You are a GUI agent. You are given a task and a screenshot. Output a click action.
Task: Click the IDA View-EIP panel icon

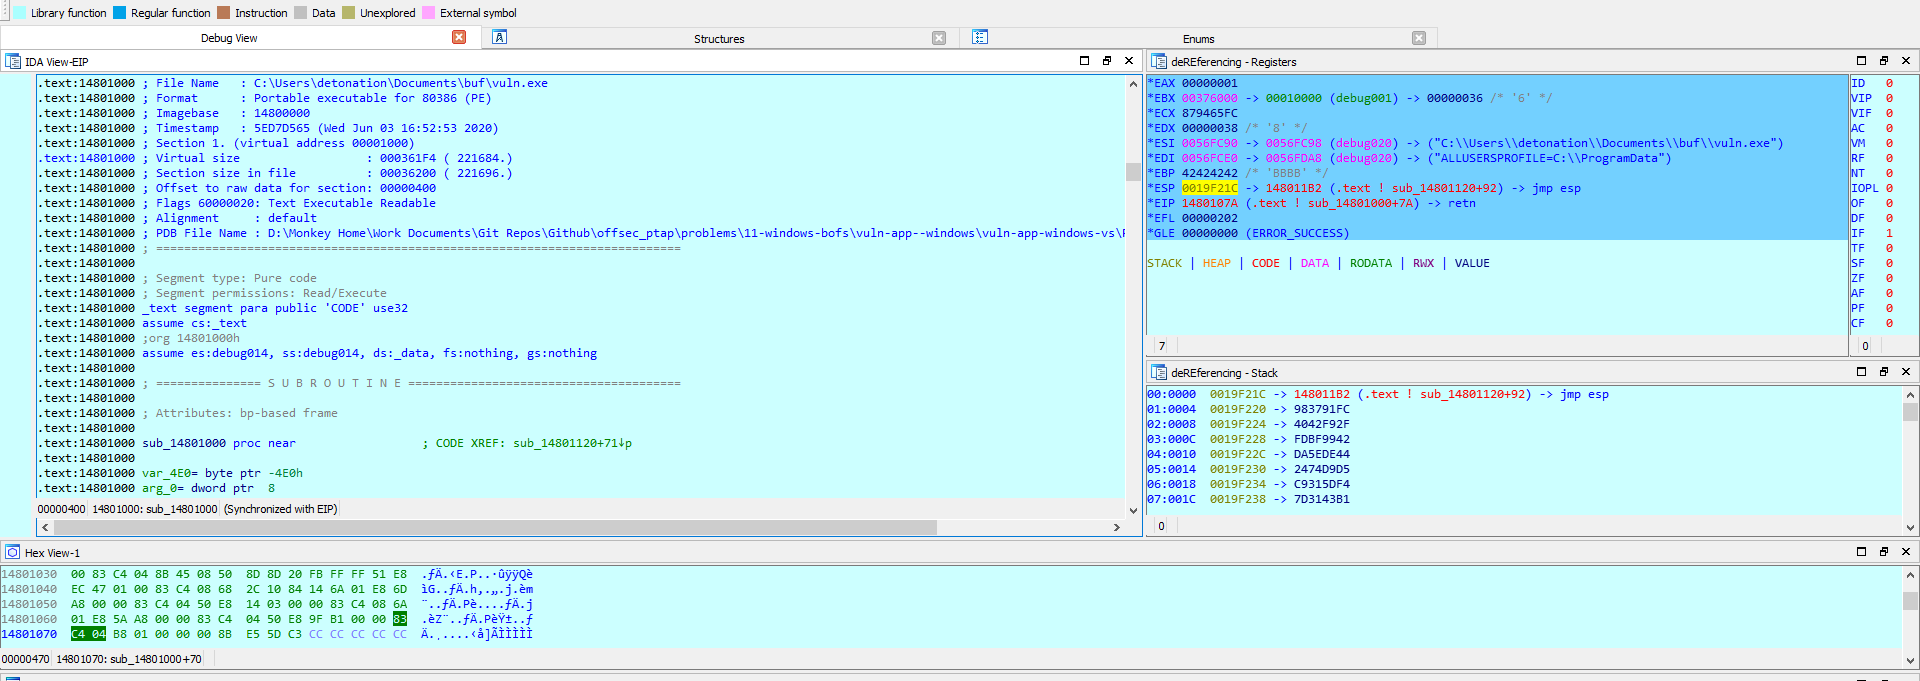pyautogui.click(x=13, y=61)
